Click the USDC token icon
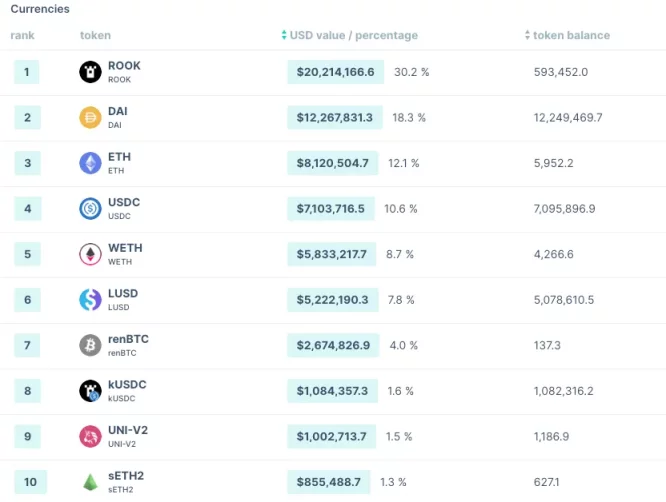 coord(90,209)
